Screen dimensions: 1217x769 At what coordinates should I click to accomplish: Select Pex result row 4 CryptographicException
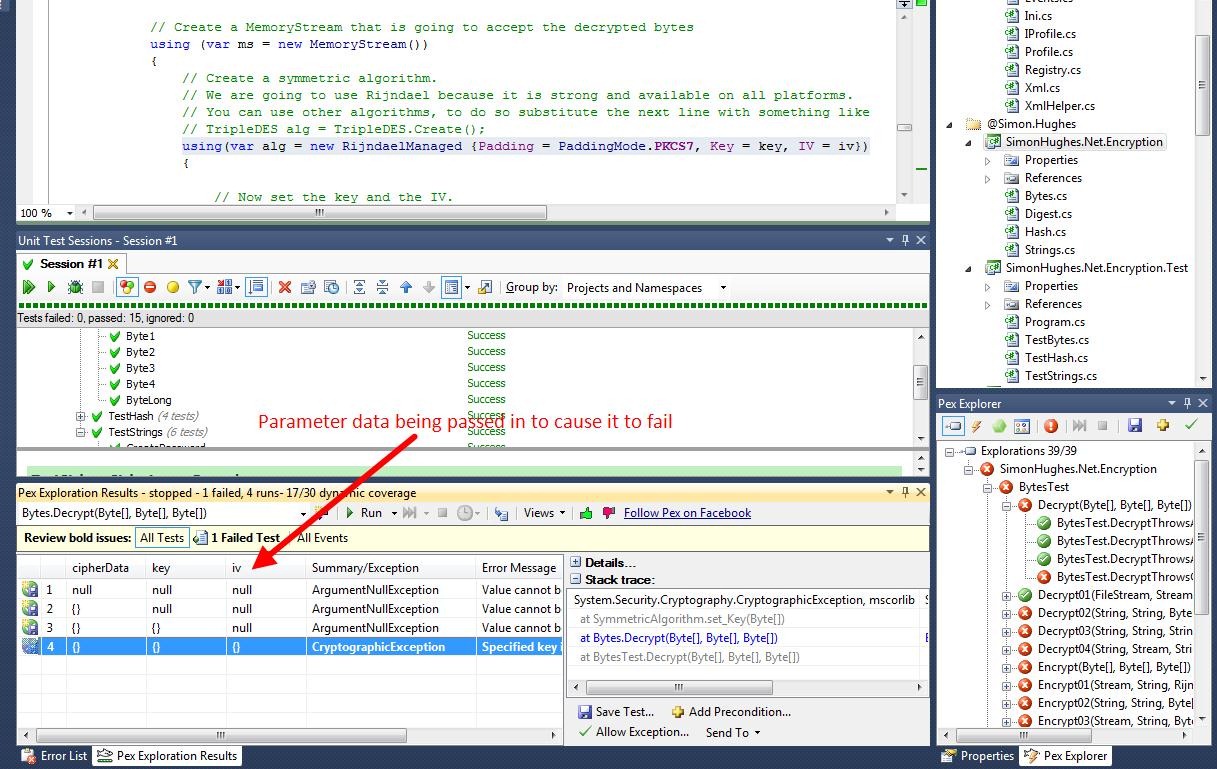tap(290, 647)
